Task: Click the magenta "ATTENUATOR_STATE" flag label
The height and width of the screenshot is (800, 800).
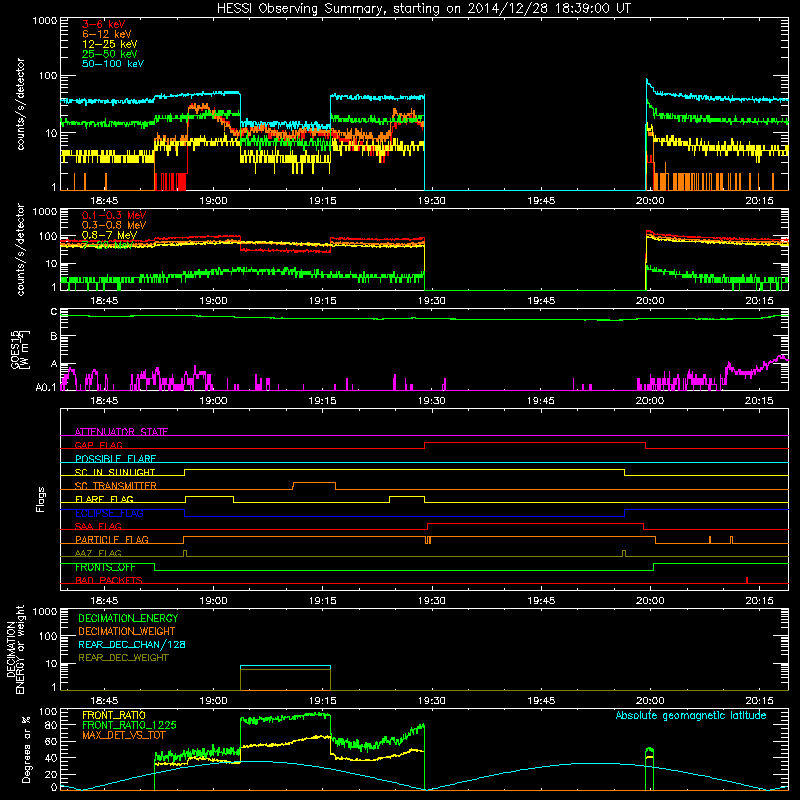Action: [121, 432]
